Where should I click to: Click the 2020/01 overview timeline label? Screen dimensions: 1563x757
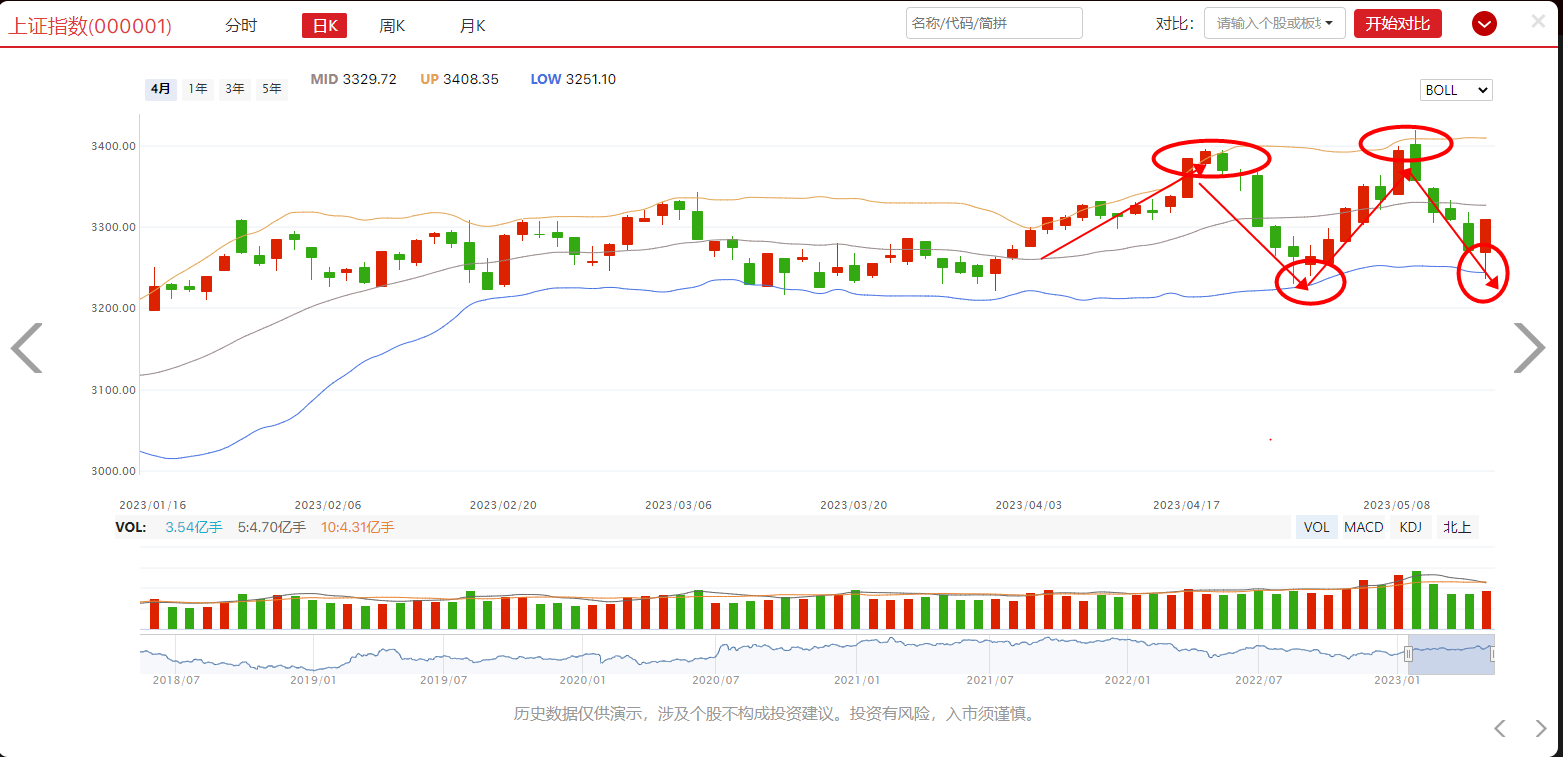[x=582, y=680]
